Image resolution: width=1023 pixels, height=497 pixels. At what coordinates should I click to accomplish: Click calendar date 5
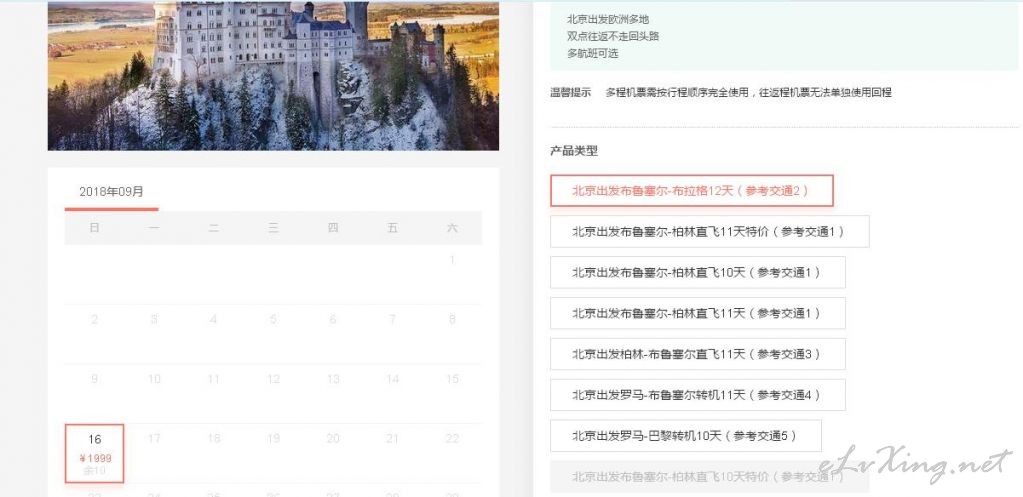click(x=273, y=320)
